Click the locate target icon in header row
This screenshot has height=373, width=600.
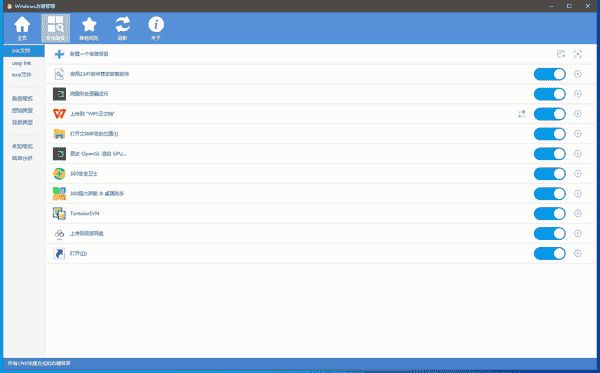click(578, 54)
